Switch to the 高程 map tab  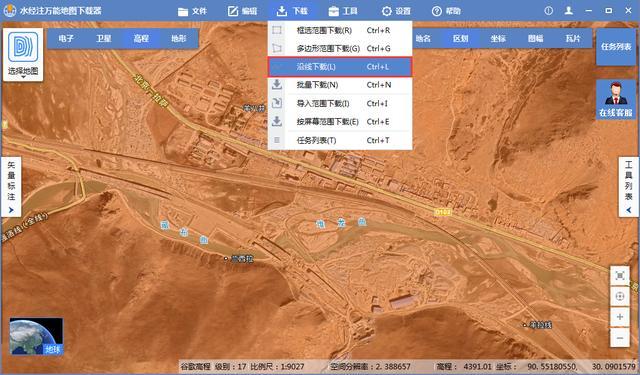point(141,39)
